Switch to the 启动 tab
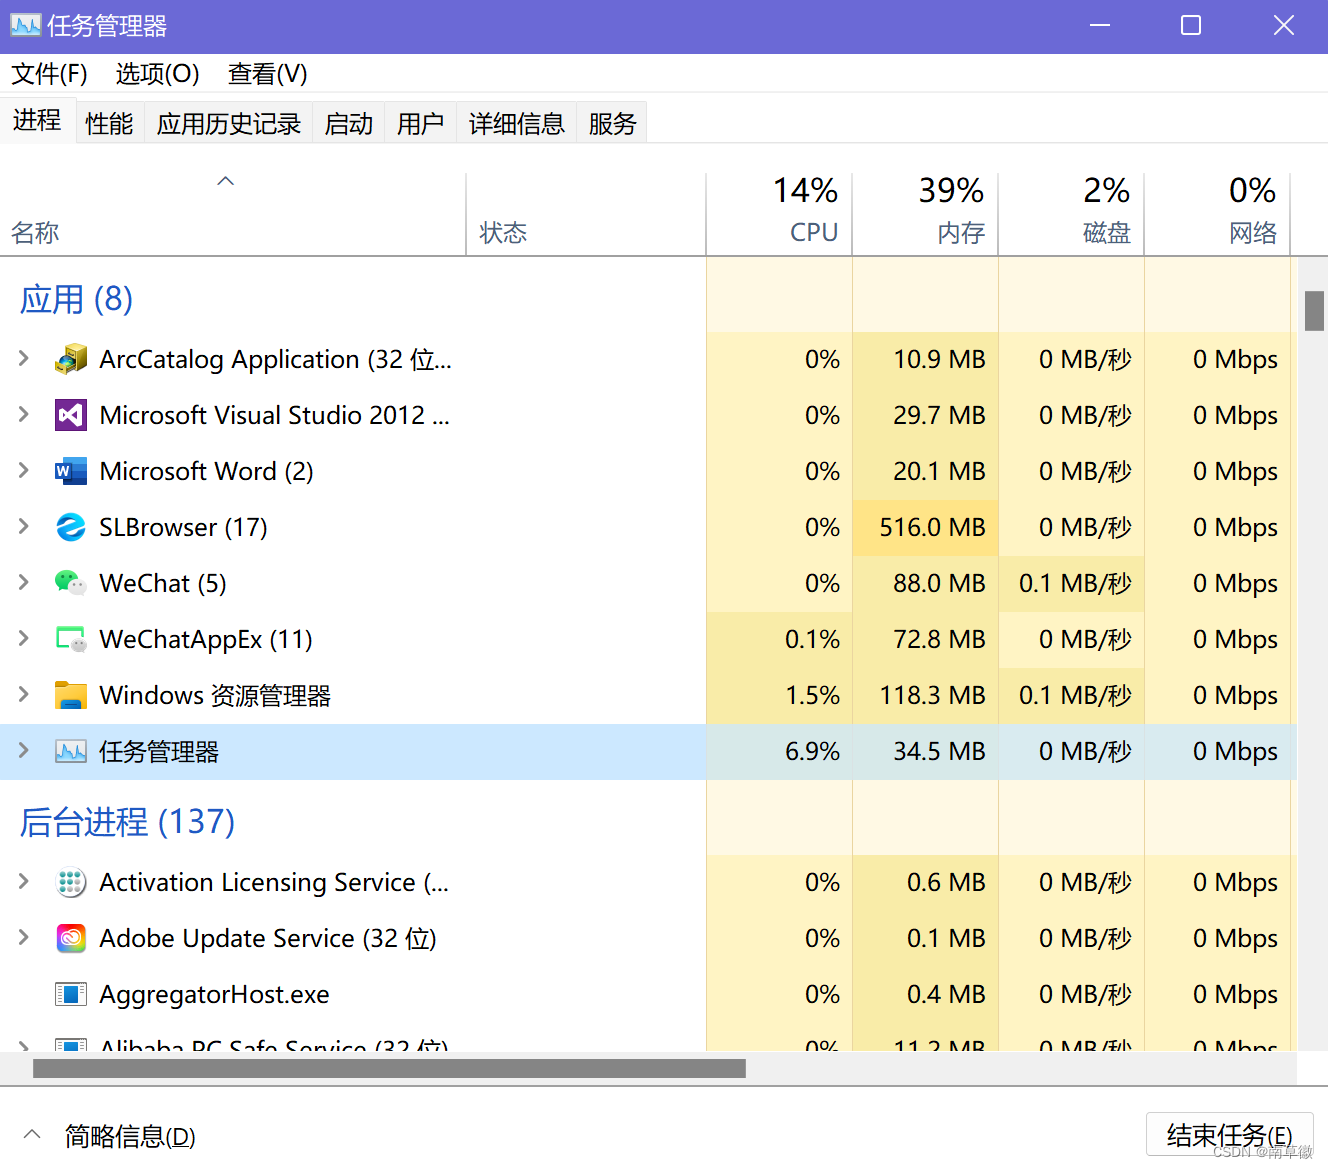The height and width of the screenshot is (1169, 1328). 349,123
